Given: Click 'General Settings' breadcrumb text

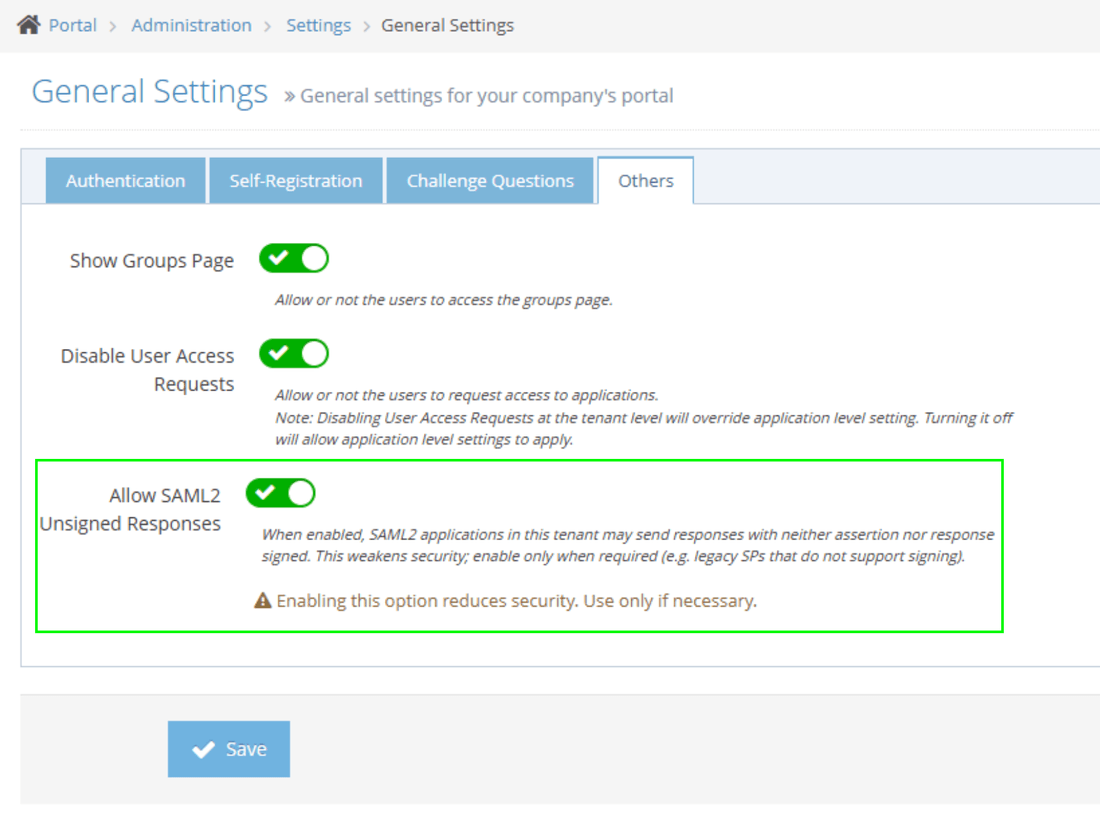Looking at the screenshot, I should click(x=448, y=25).
